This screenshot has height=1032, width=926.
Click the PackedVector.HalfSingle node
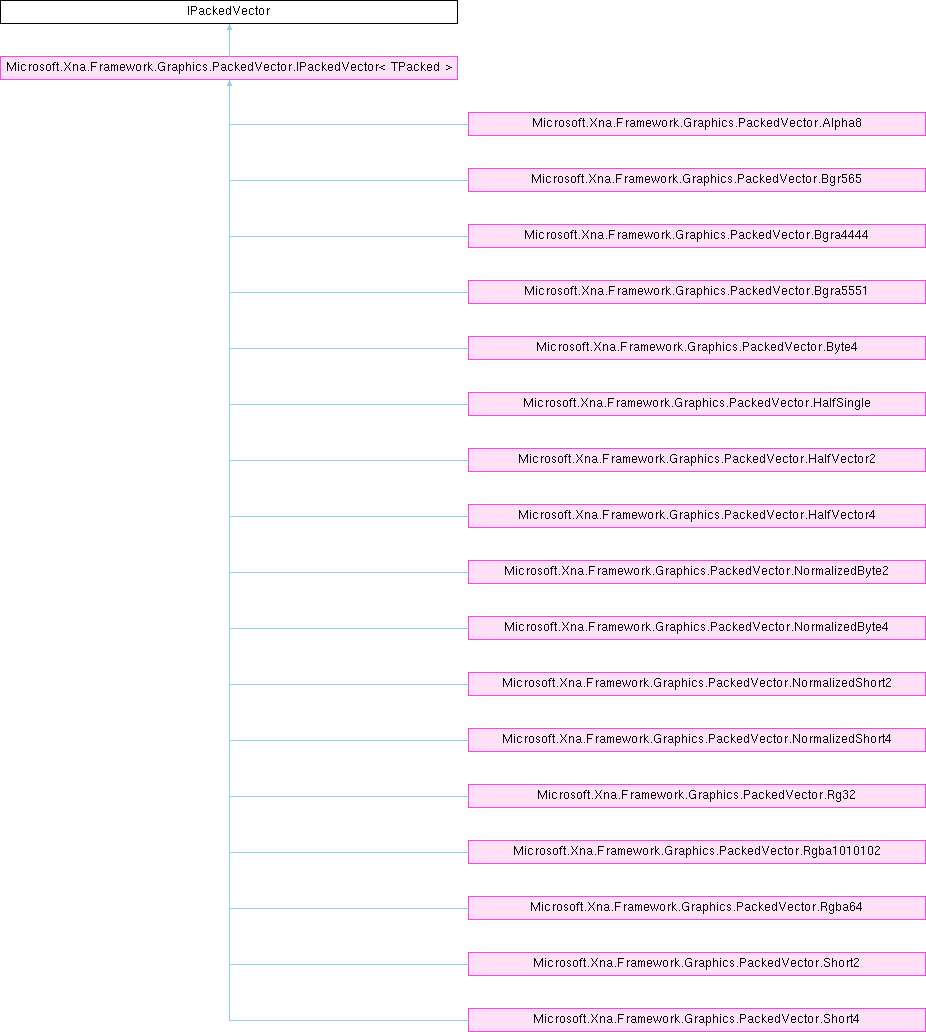pyautogui.click(x=697, y=404)
